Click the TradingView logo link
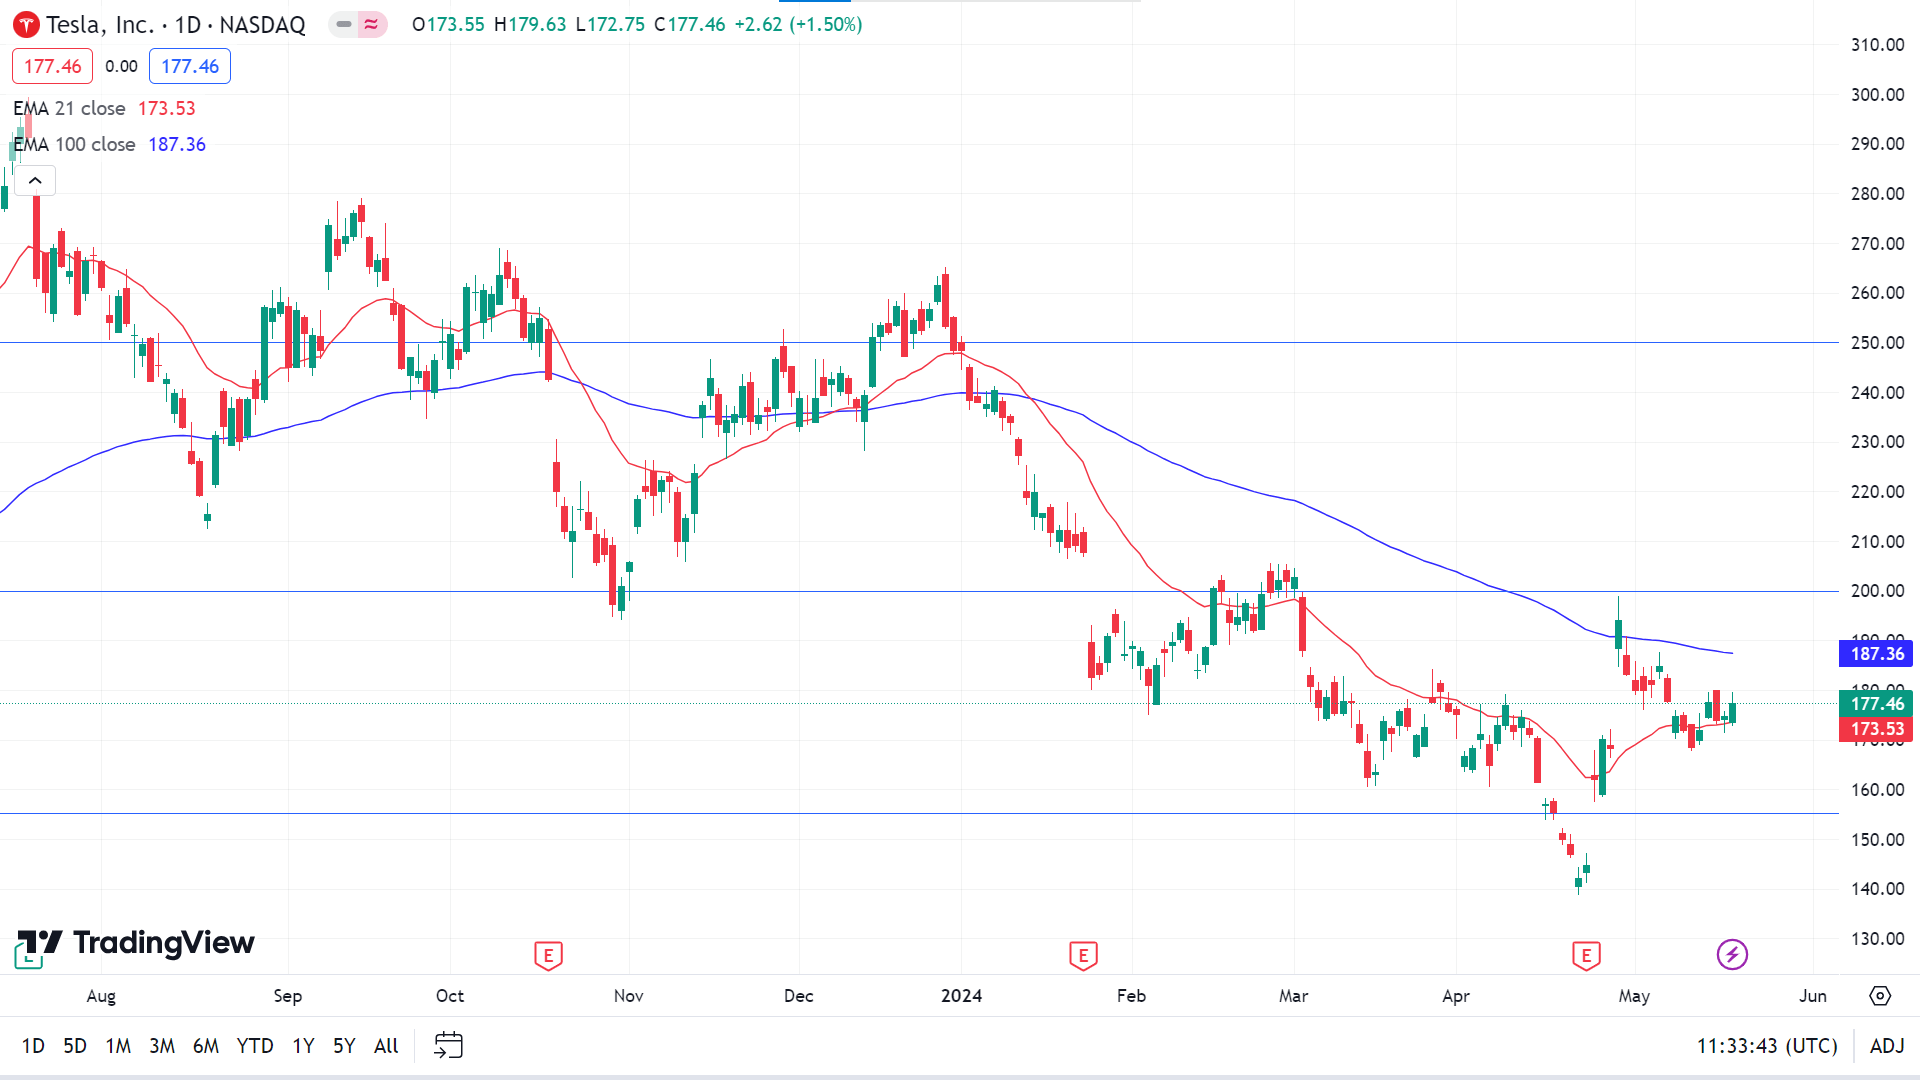This screenshot has width=1920, height=1080. 136,945
